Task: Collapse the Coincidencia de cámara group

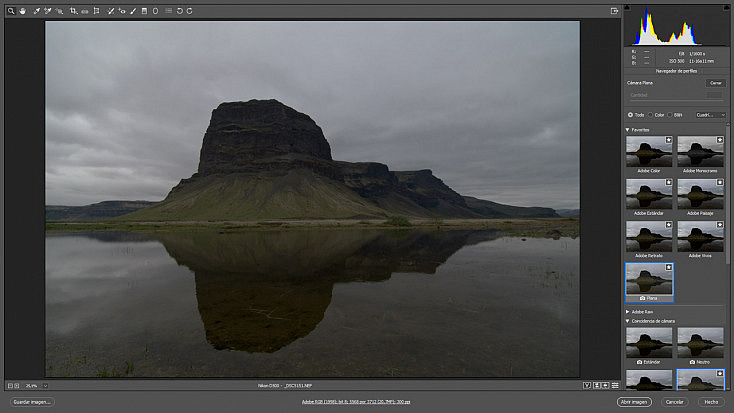Action: coord(628,321)
